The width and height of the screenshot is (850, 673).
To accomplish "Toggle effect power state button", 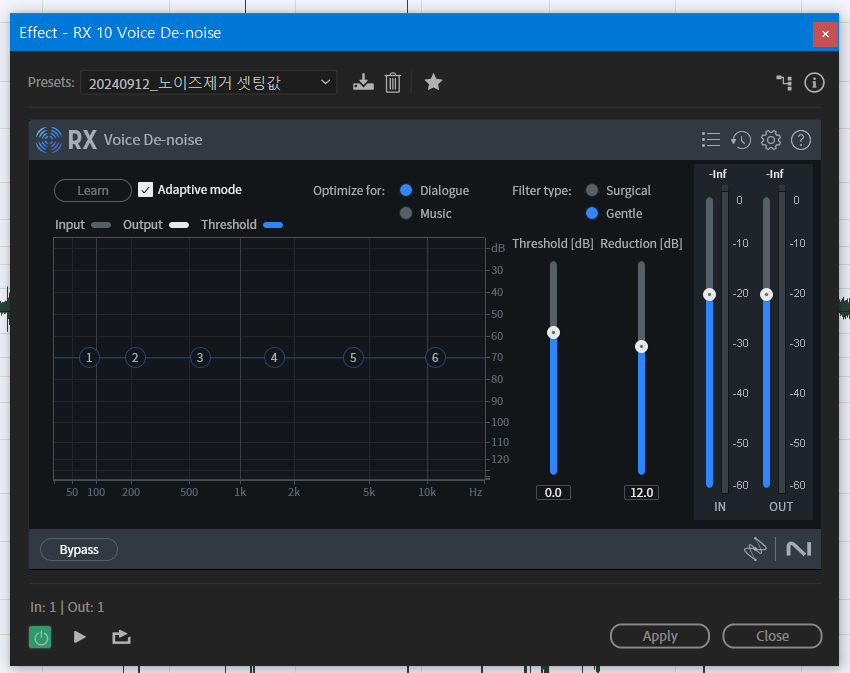I will (x=40, y=637).
